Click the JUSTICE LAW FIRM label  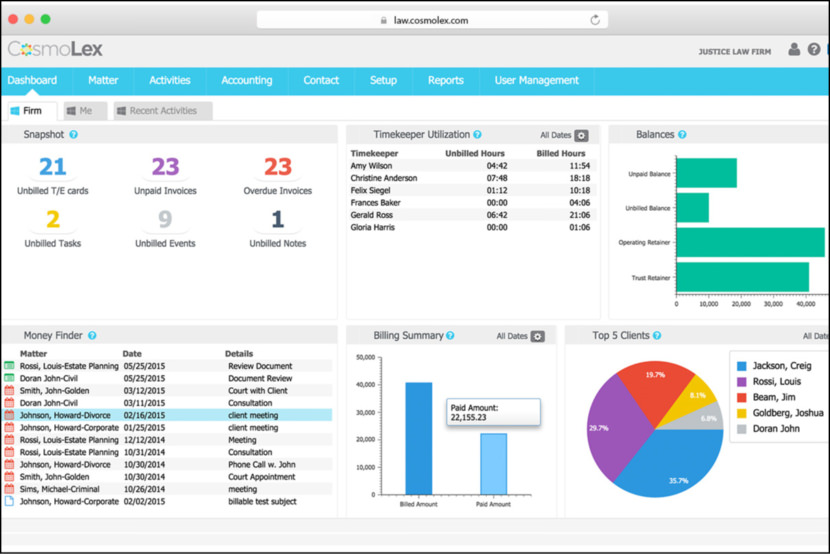tap(735, 51)
